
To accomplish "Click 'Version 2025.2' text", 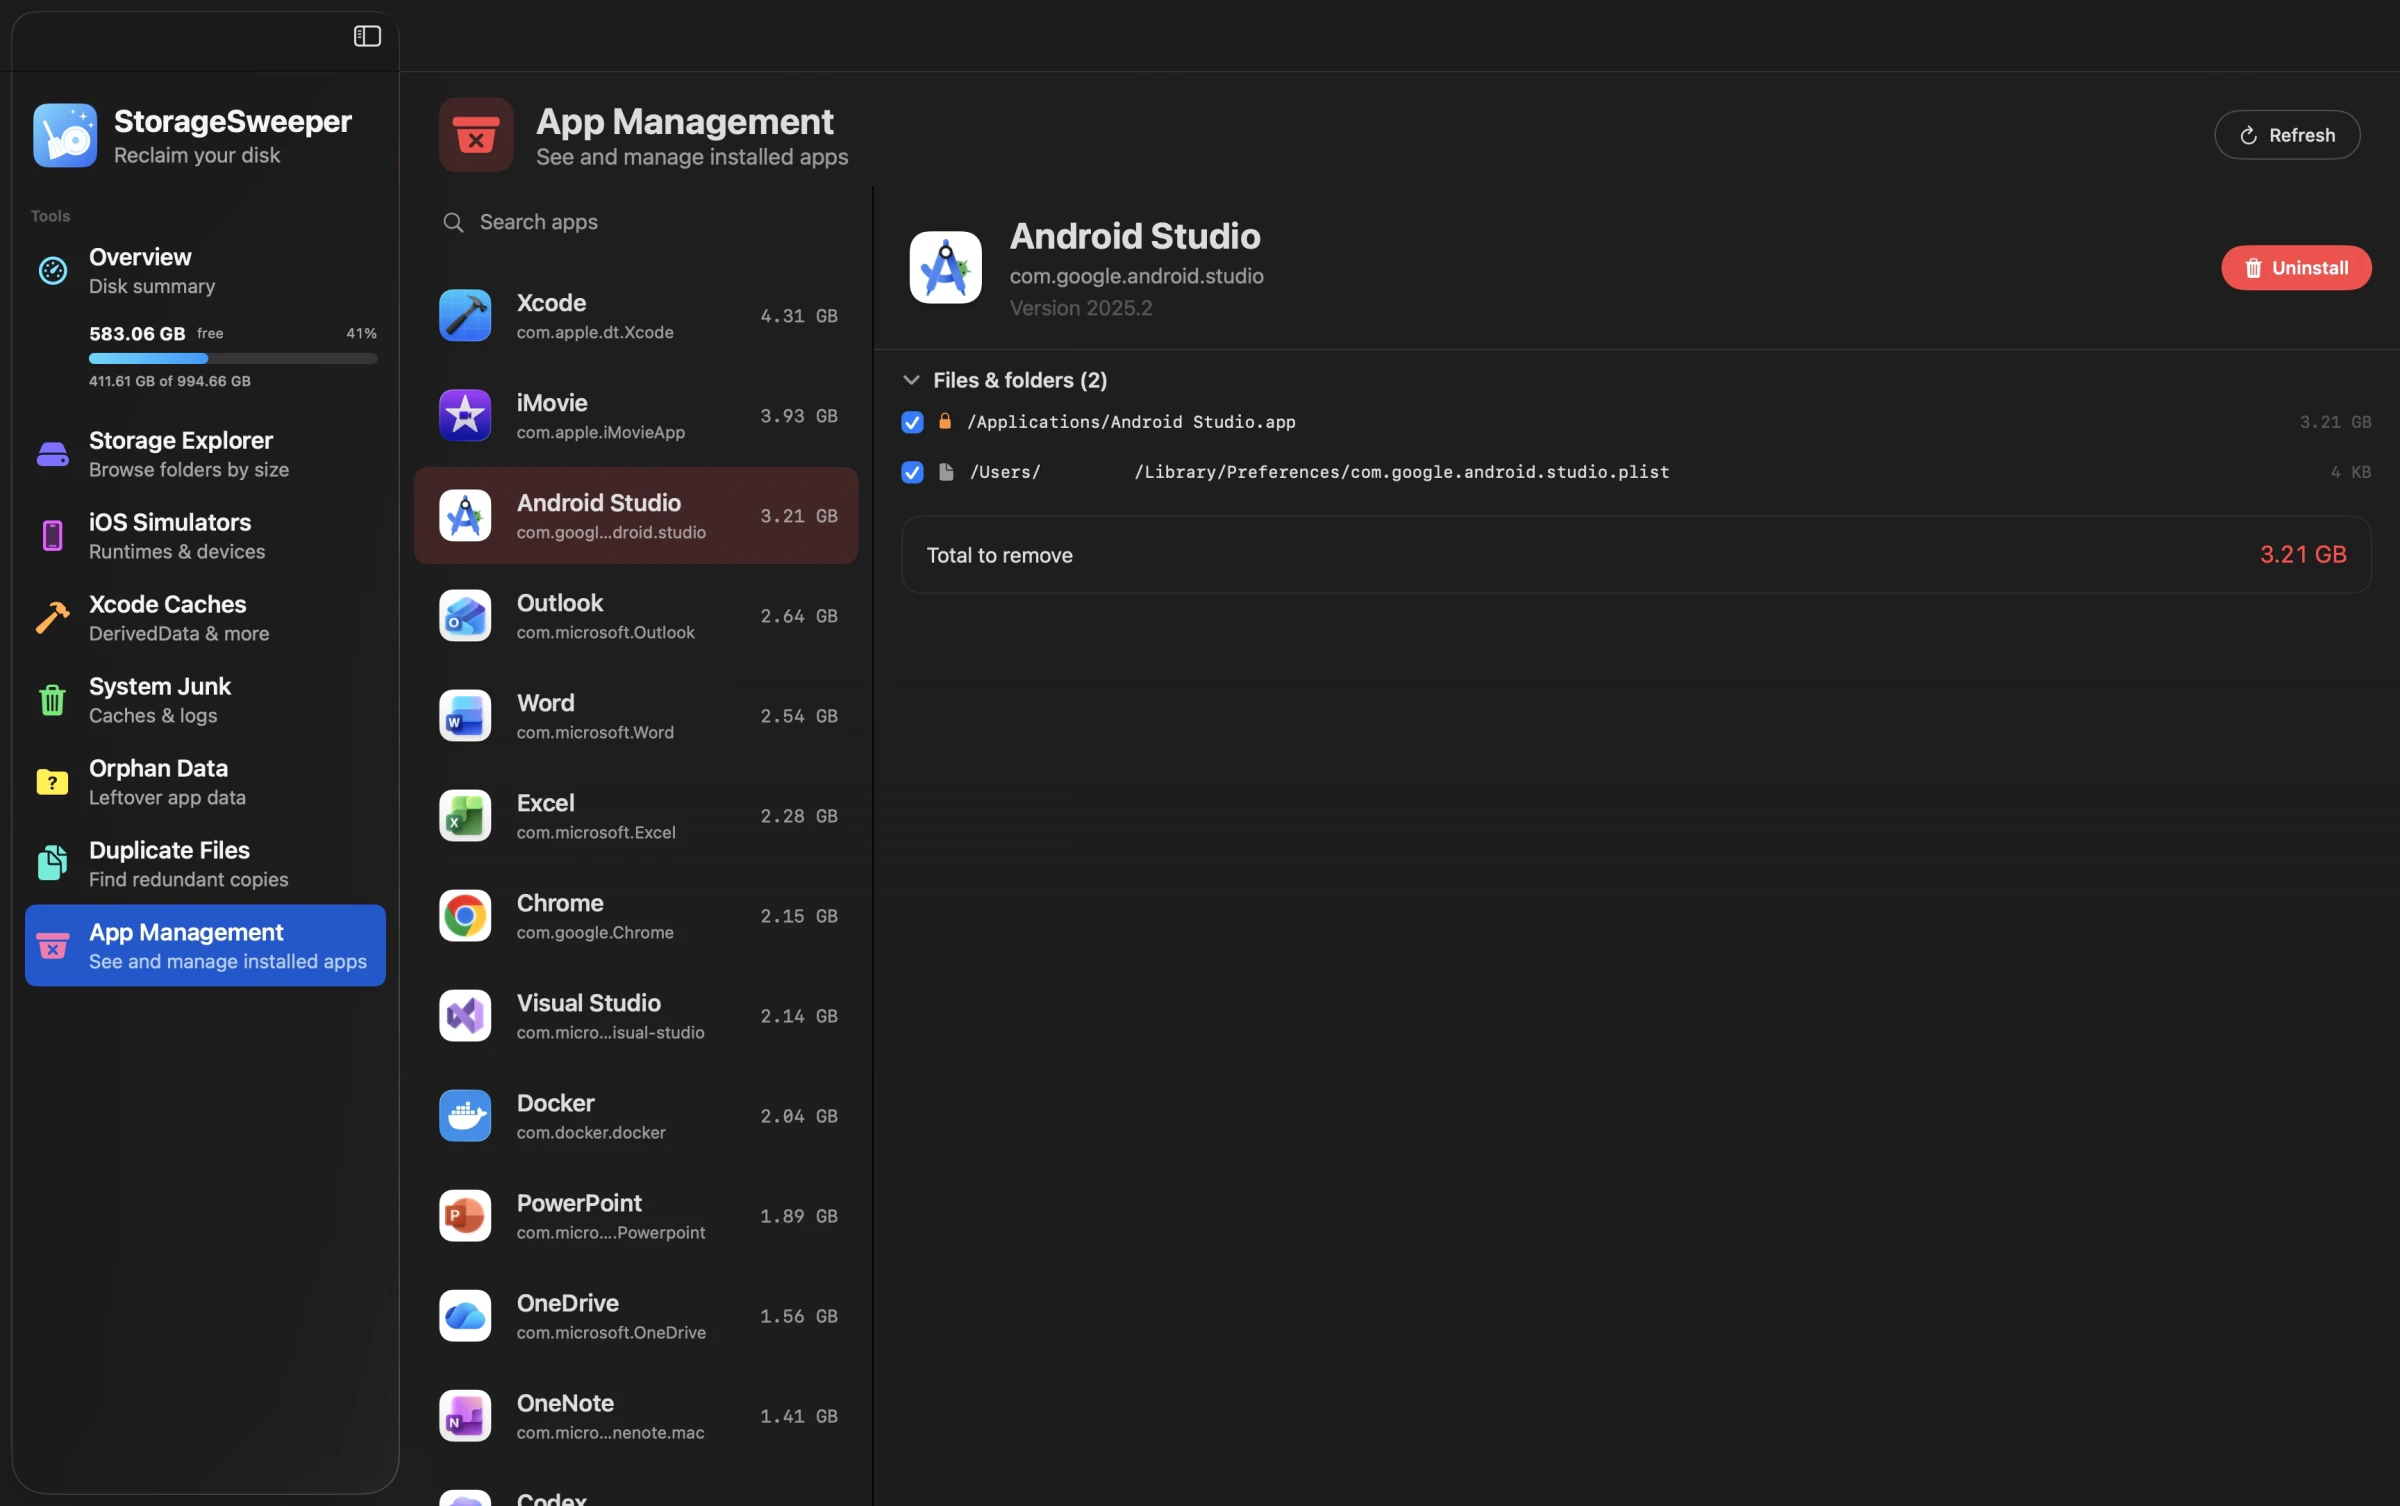I will pos(1081,308).
